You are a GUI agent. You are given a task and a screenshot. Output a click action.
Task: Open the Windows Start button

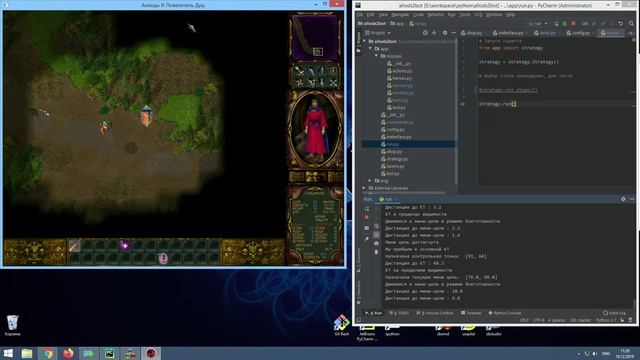click(x=8, y=353)
